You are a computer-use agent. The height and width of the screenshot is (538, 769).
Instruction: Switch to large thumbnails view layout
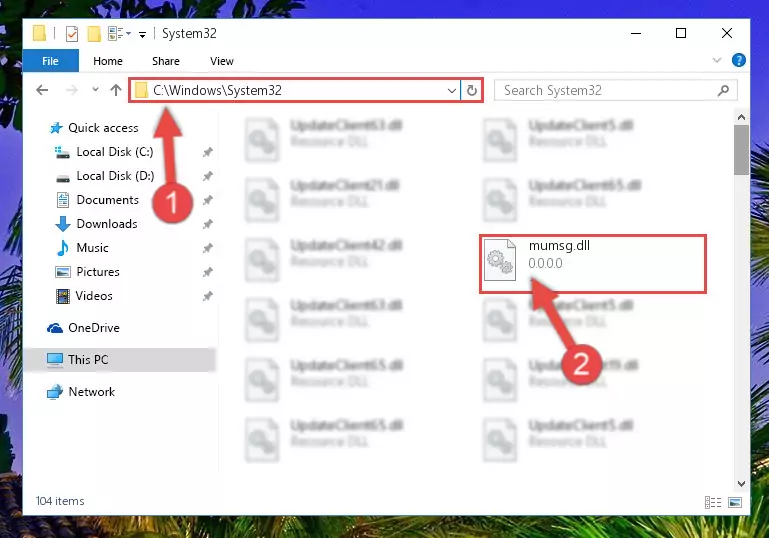click(735, 502)
